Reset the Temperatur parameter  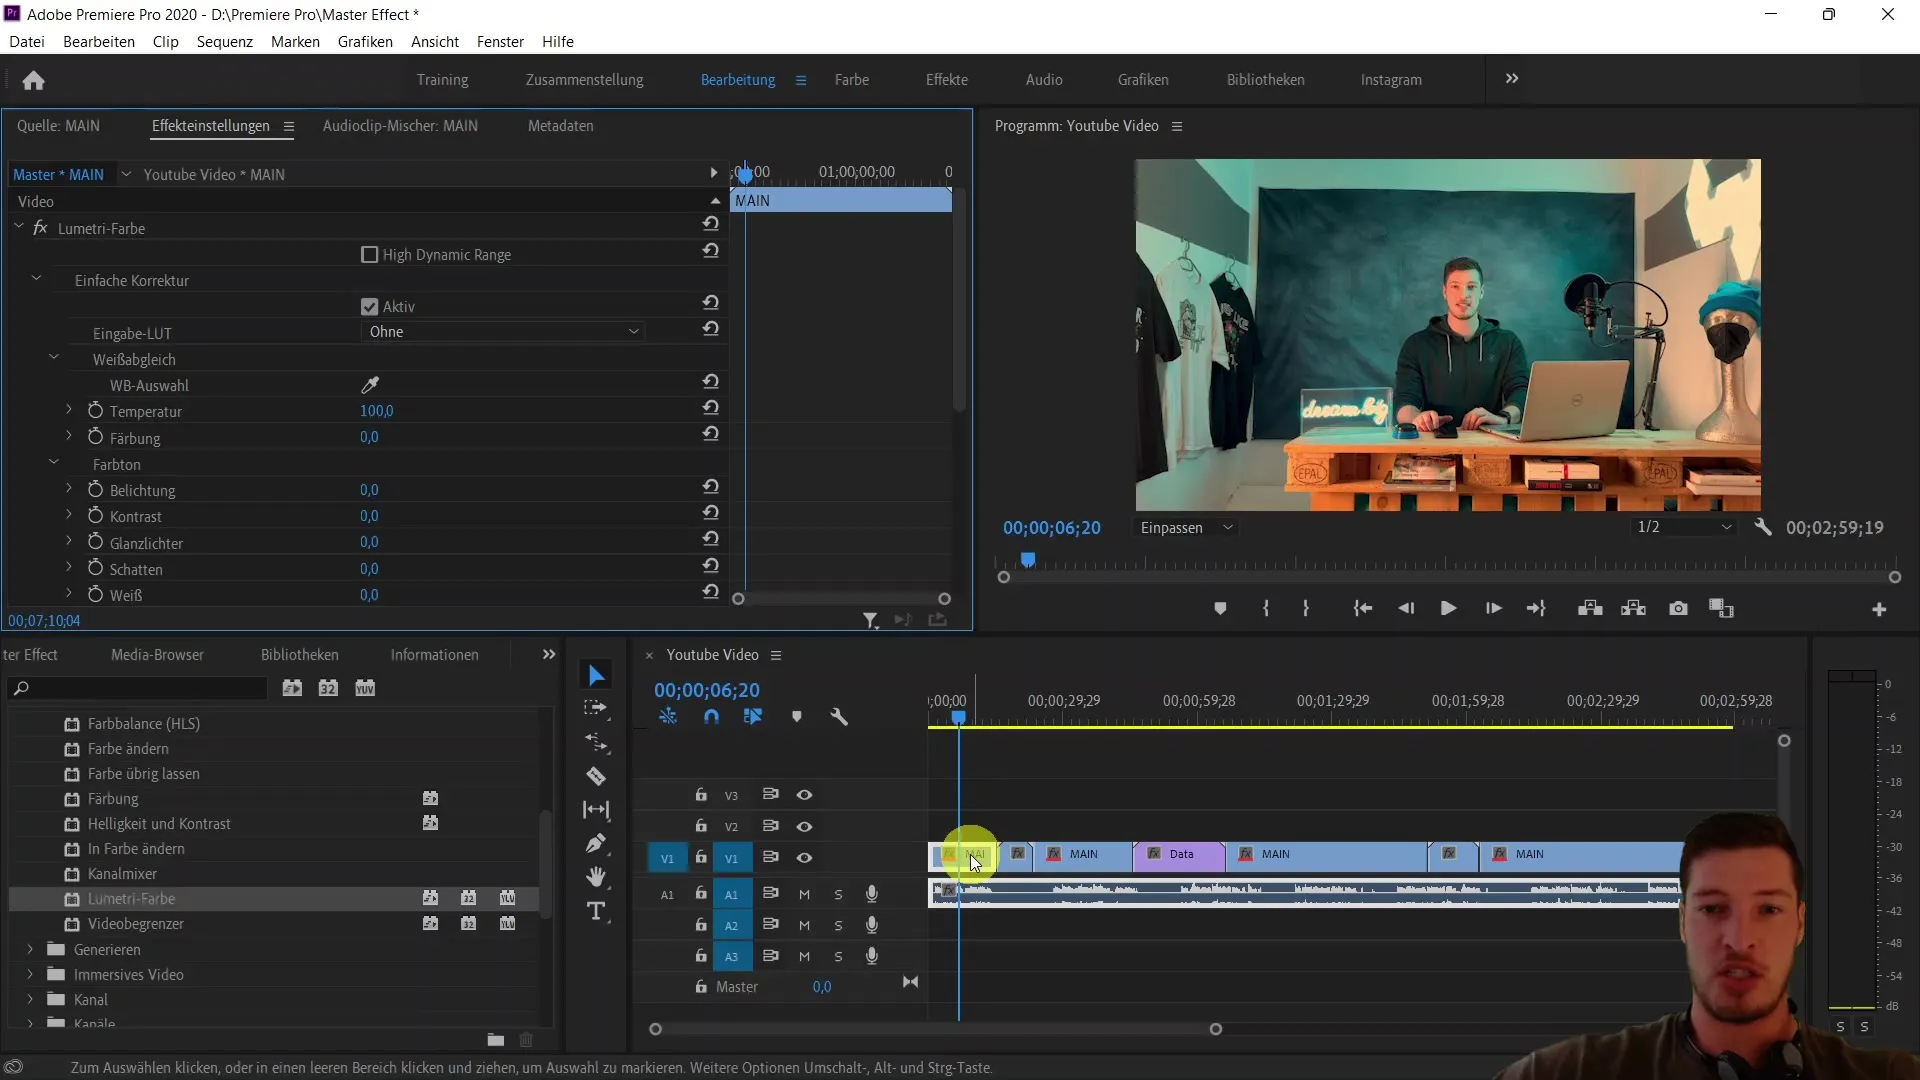click(x=710, y=408)
